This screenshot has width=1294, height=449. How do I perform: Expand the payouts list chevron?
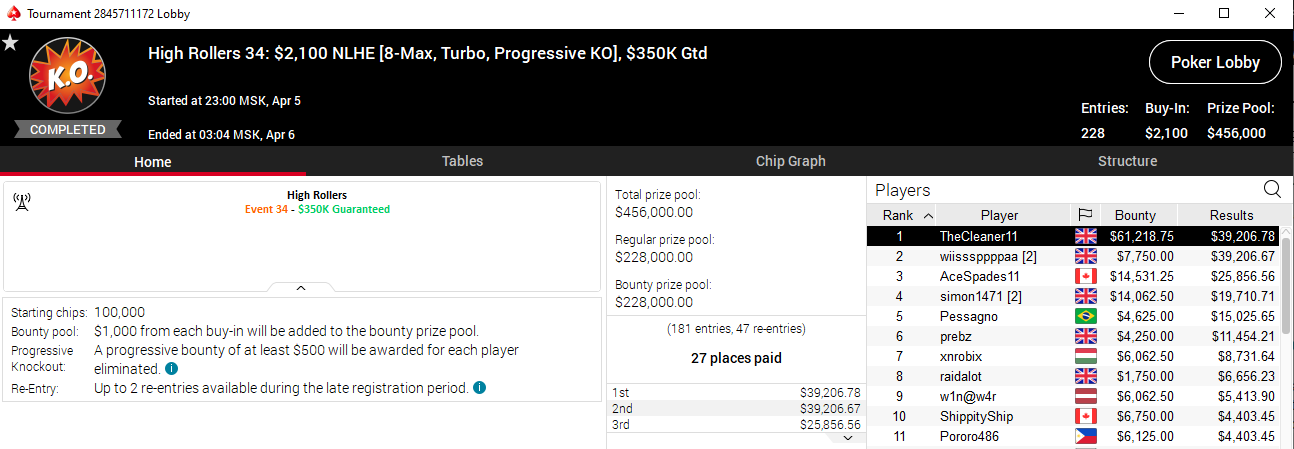847,437
